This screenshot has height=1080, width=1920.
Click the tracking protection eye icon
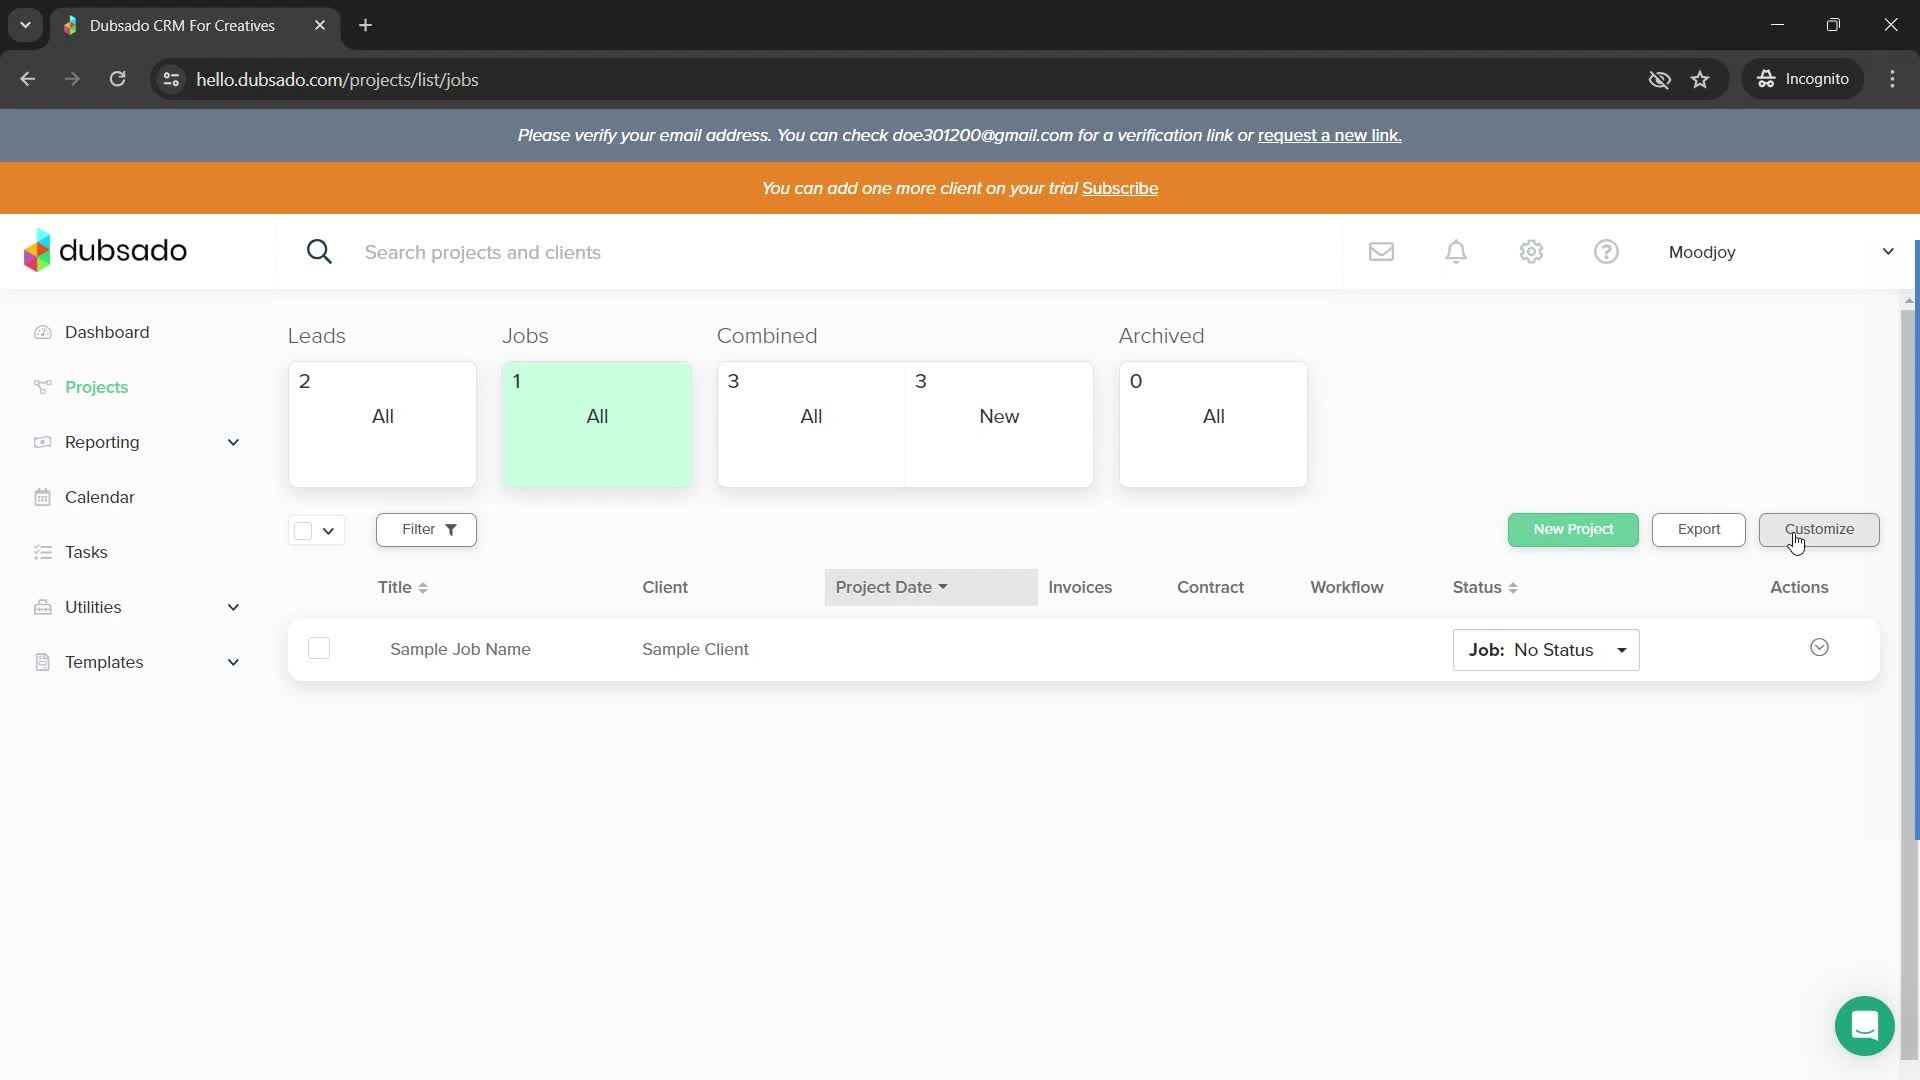coord(1659,79)
